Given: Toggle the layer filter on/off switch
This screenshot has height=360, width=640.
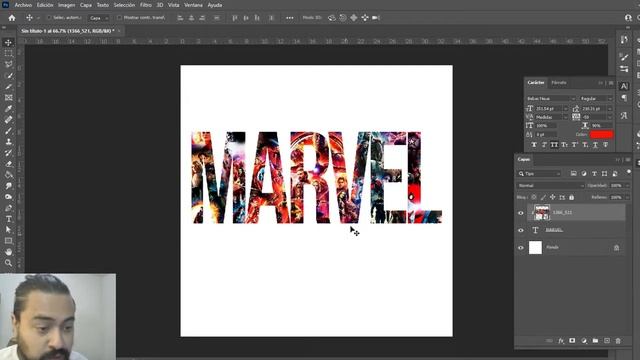Looking at the screenshot, I should pos(629,172).
